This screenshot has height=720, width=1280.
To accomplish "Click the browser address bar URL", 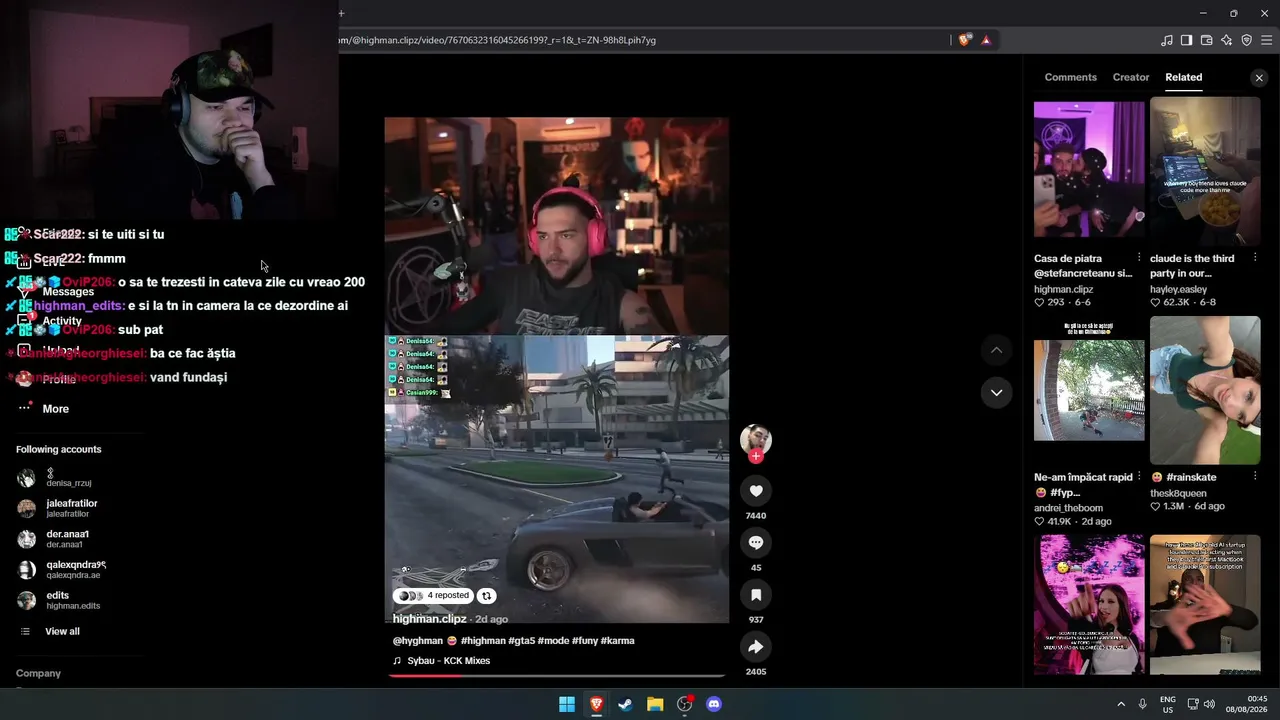I will pyautogui.click(x=497, y=40).
